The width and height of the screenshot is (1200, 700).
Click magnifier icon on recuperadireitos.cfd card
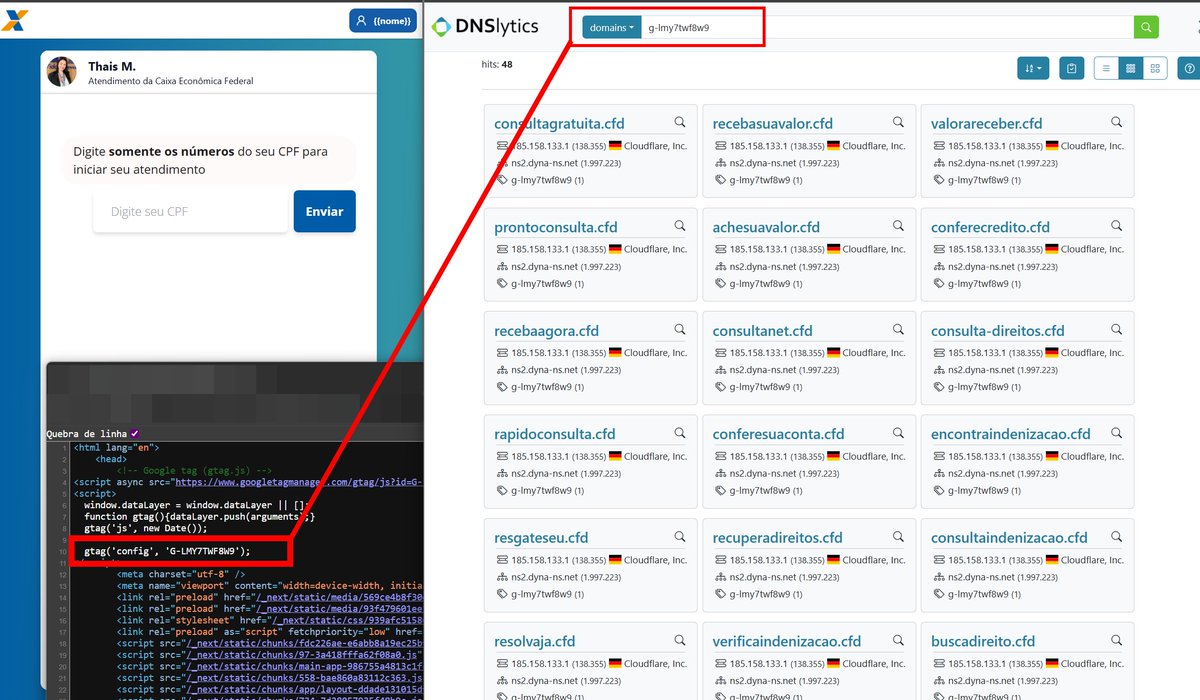pyautogui.click(x=898, y=536)
